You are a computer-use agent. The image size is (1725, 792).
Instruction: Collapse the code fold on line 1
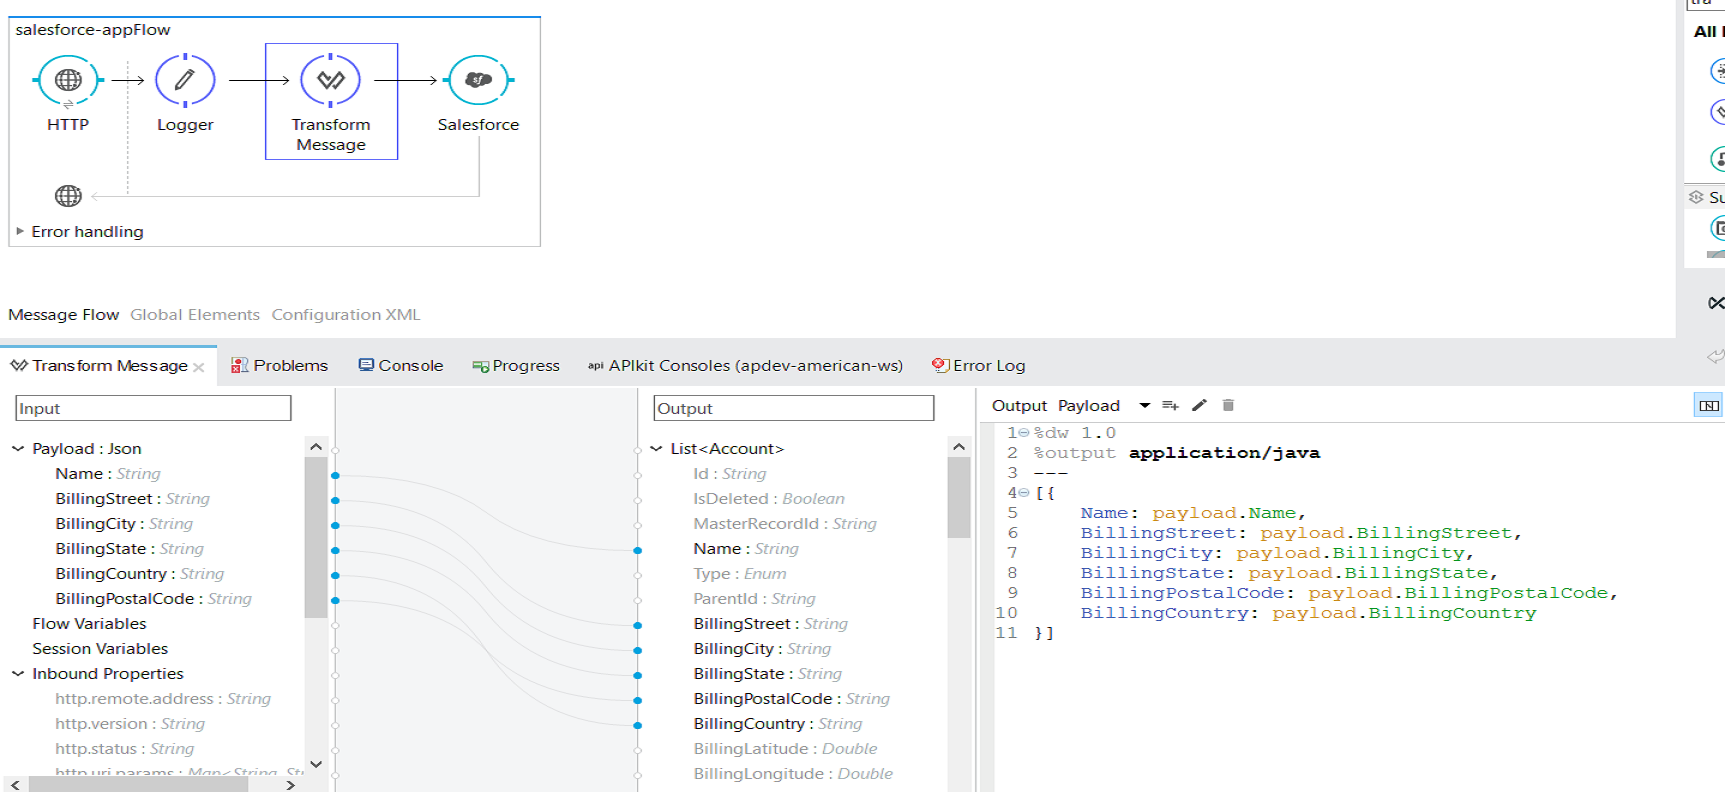(1024, 433)
